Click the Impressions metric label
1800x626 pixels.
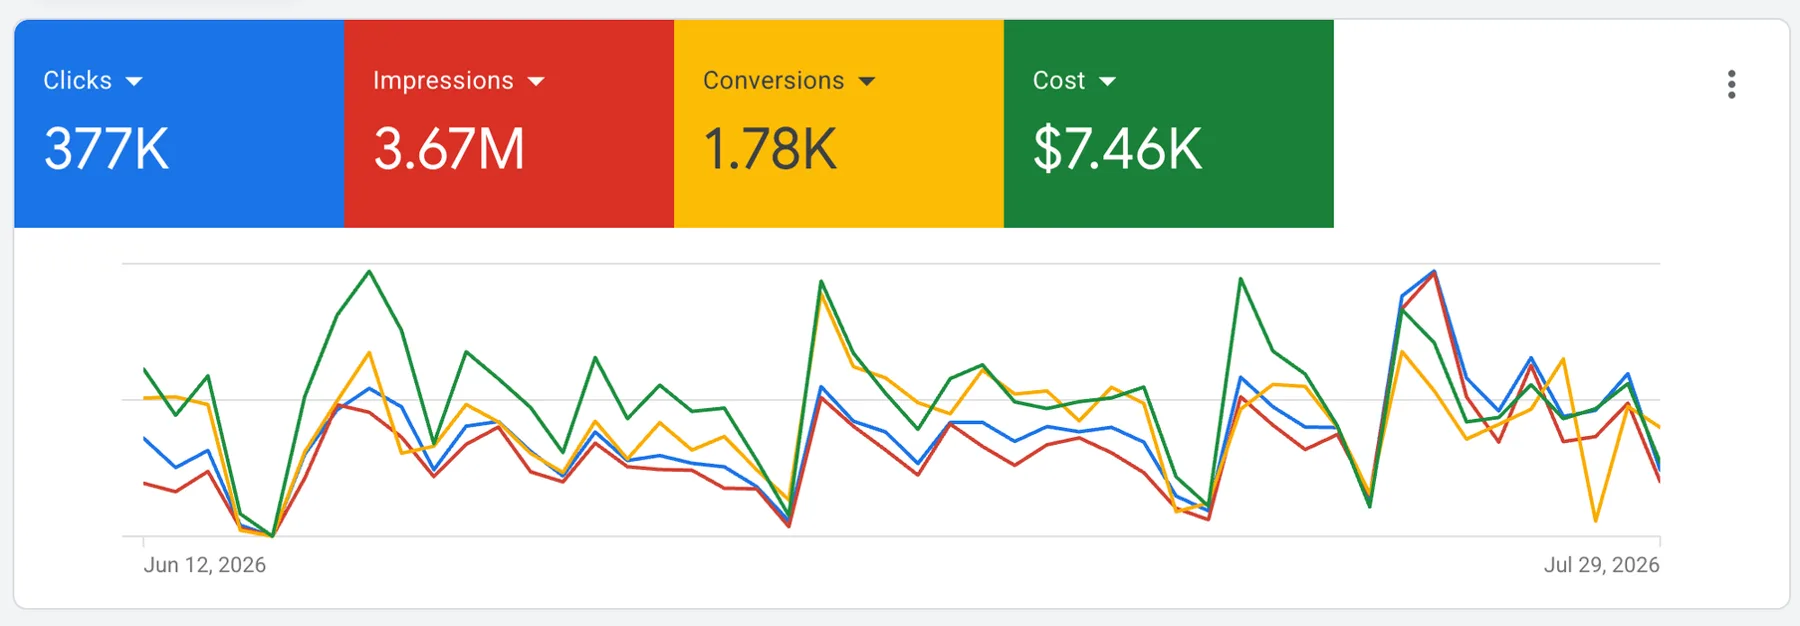coord(443,80)
